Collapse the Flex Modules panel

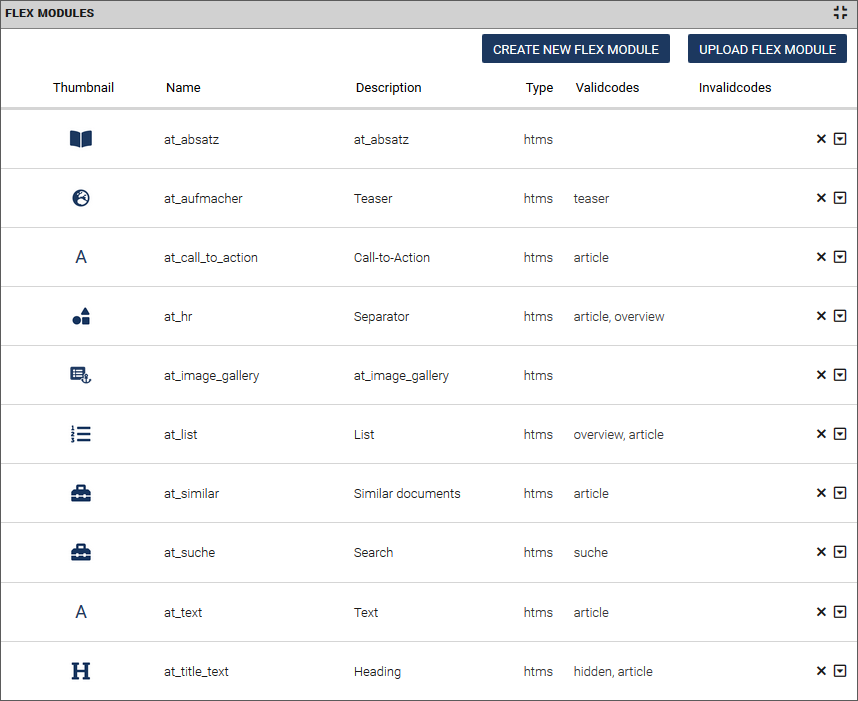coord(840,13)
